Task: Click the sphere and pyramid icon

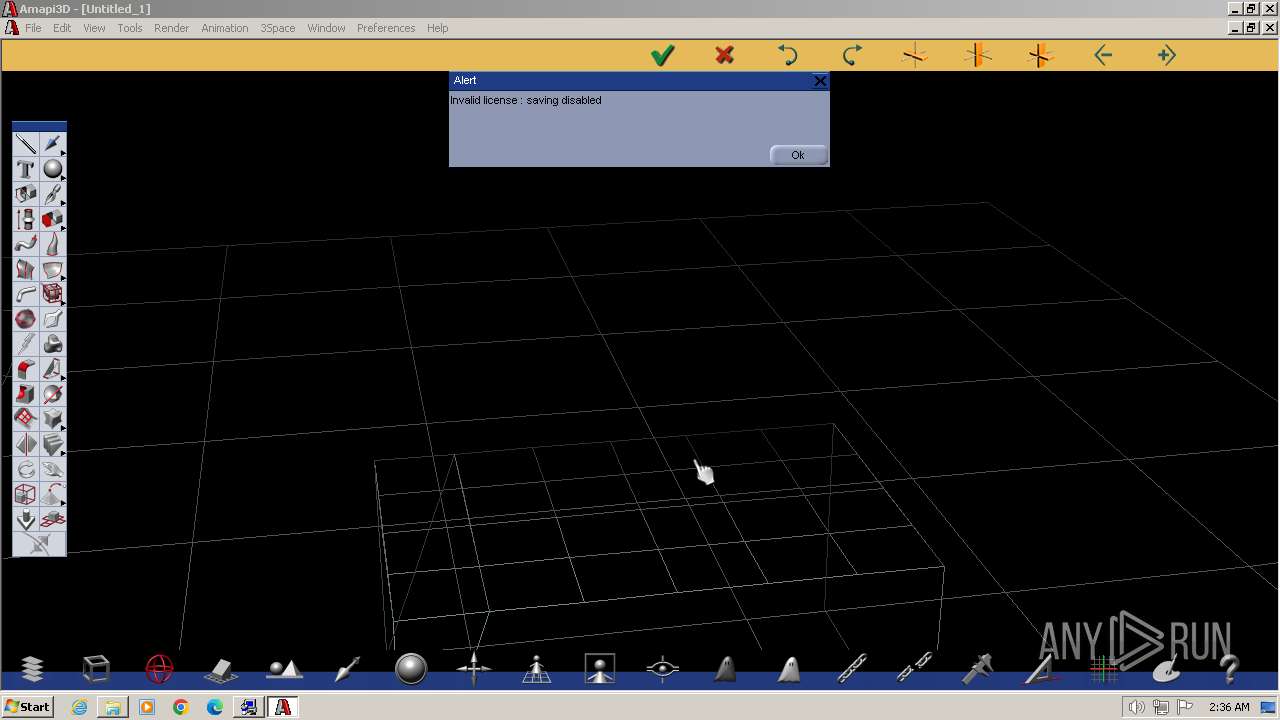Action: [x=285, y=668]
